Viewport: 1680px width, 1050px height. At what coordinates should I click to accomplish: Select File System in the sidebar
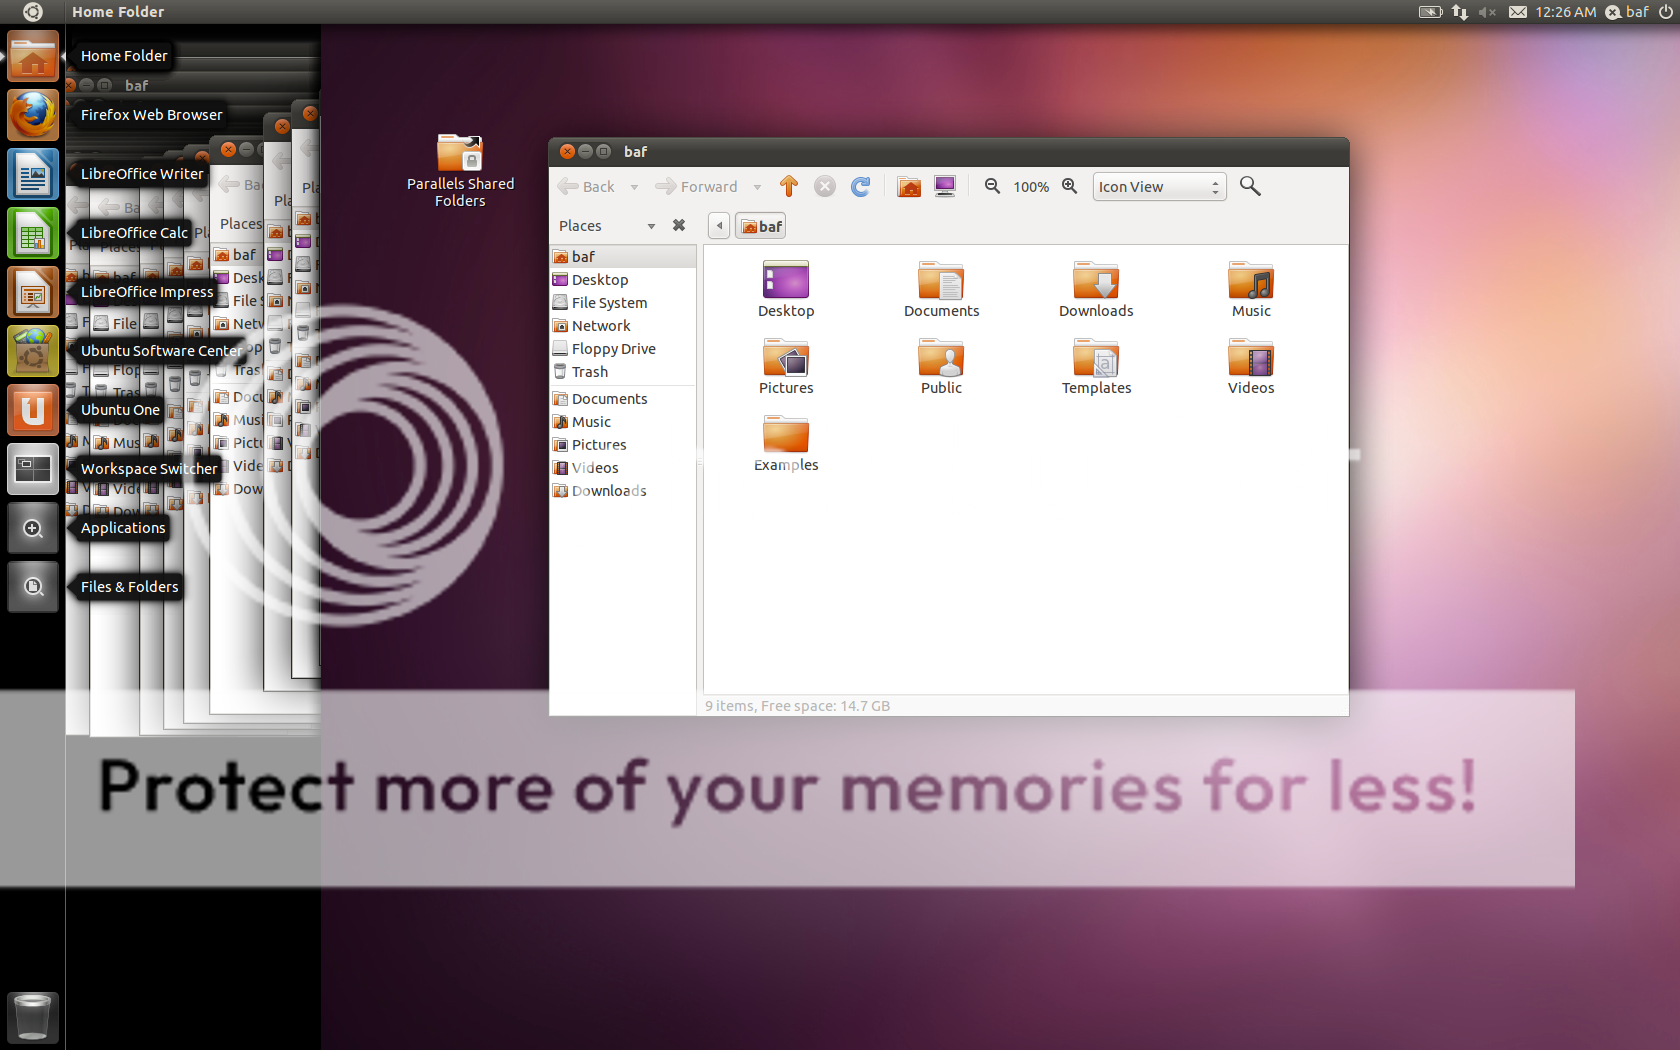tap(609, 303)
